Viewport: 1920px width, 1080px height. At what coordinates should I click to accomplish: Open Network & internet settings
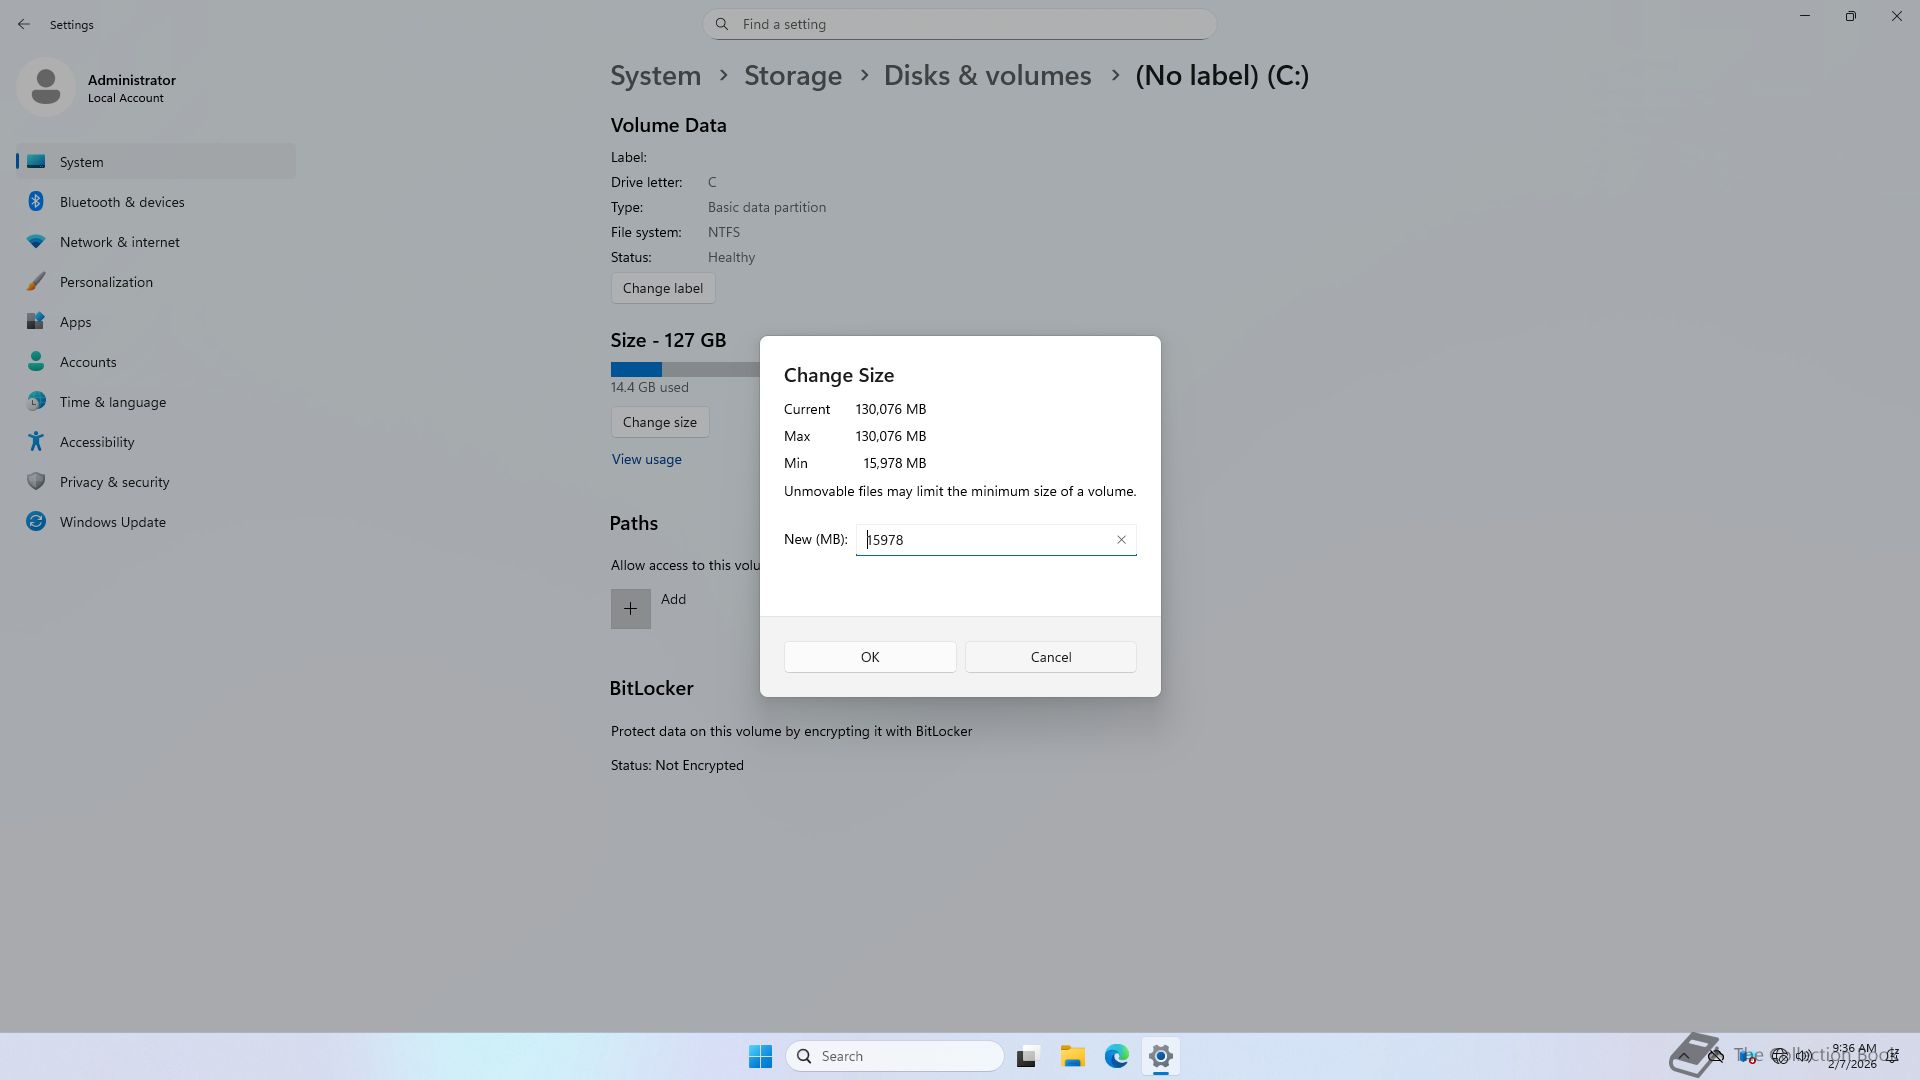pyautogui.click(x=119, y=242)
